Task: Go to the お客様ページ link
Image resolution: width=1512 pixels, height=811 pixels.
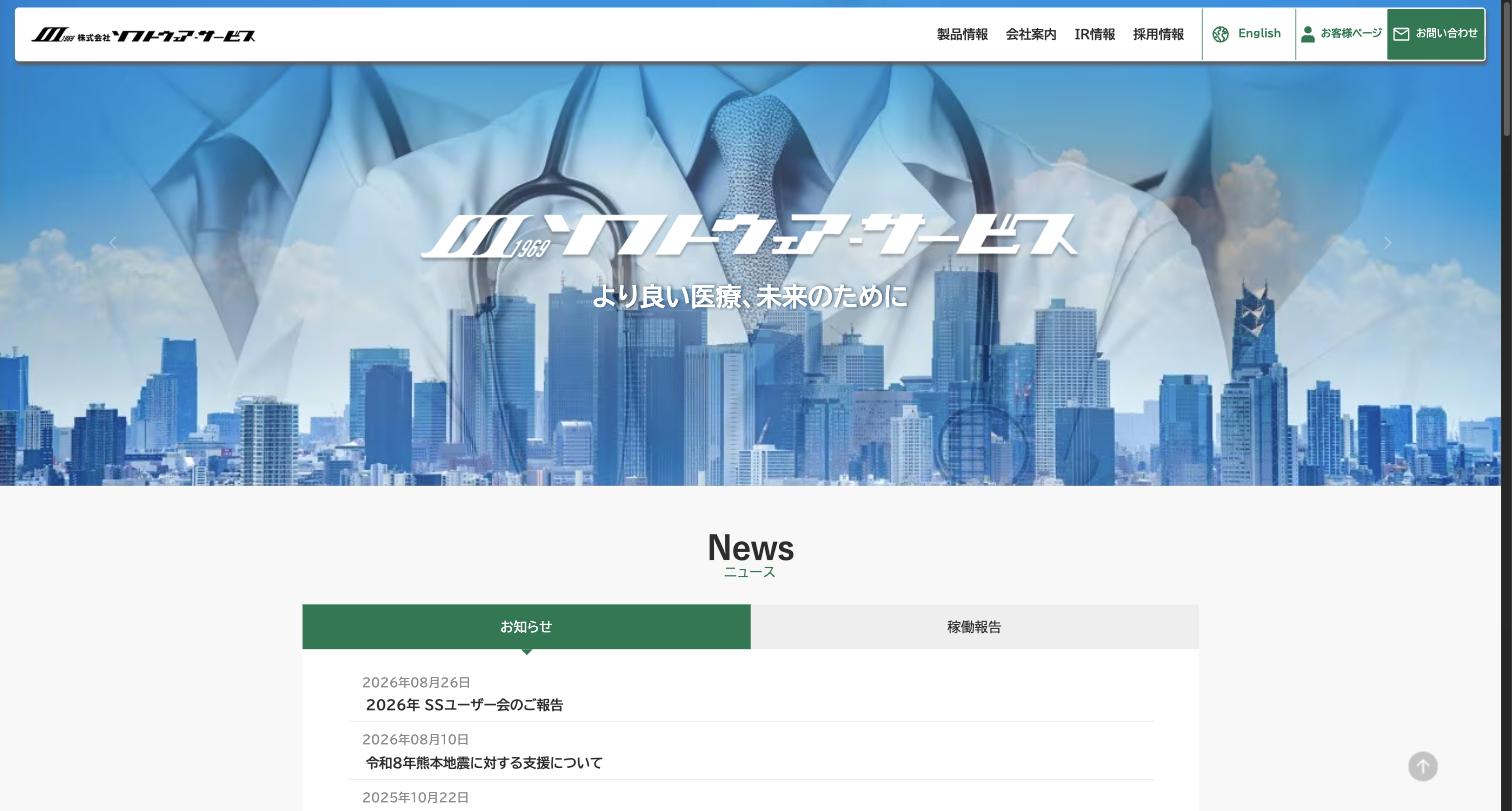Action: coord(1341,34)
